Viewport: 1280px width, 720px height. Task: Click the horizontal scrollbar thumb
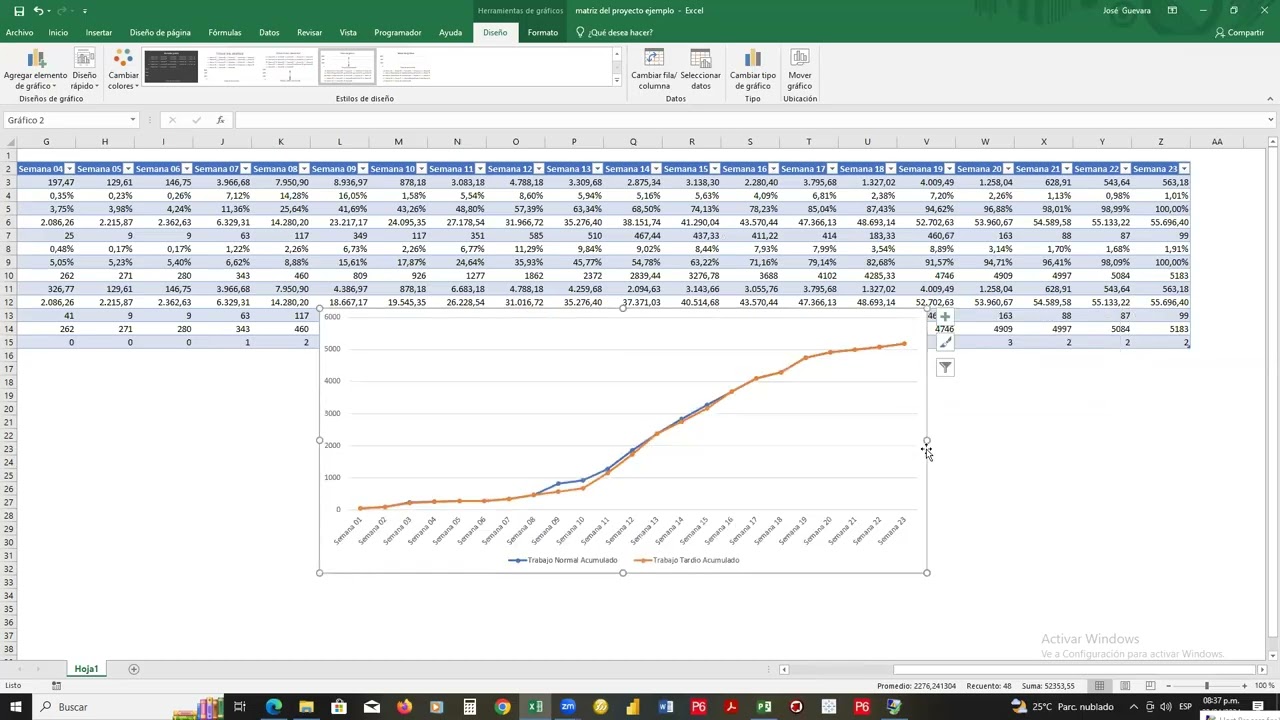coord(1075,669)
